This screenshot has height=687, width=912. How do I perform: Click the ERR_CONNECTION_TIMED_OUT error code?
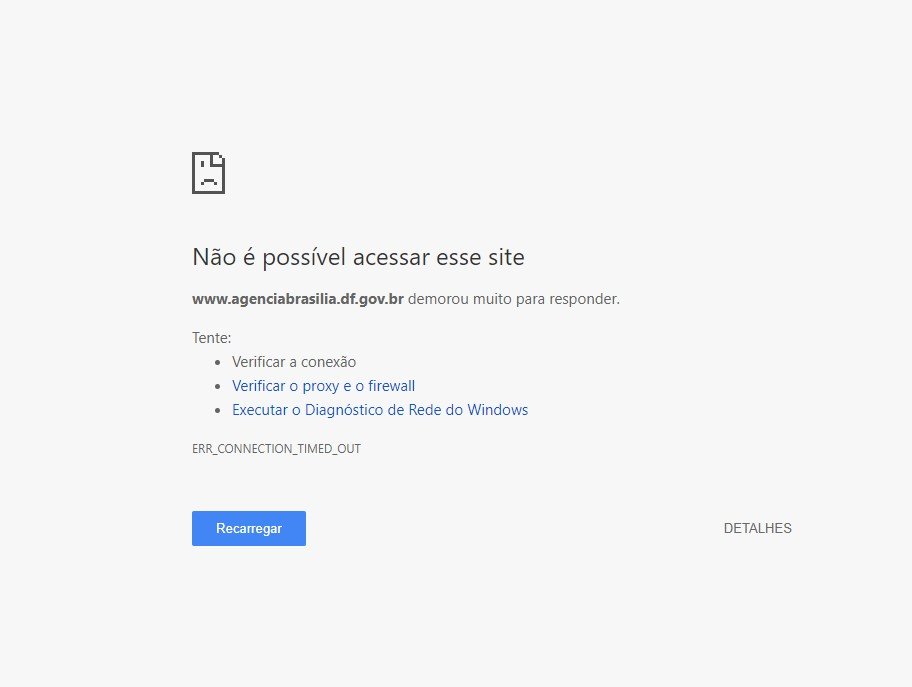[276, 448]
